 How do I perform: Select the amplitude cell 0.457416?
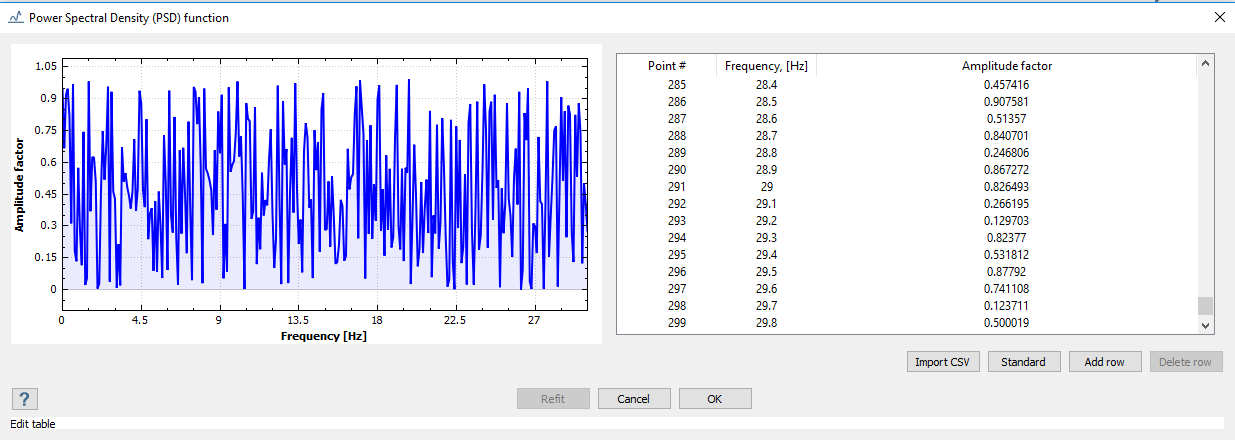1006,85
